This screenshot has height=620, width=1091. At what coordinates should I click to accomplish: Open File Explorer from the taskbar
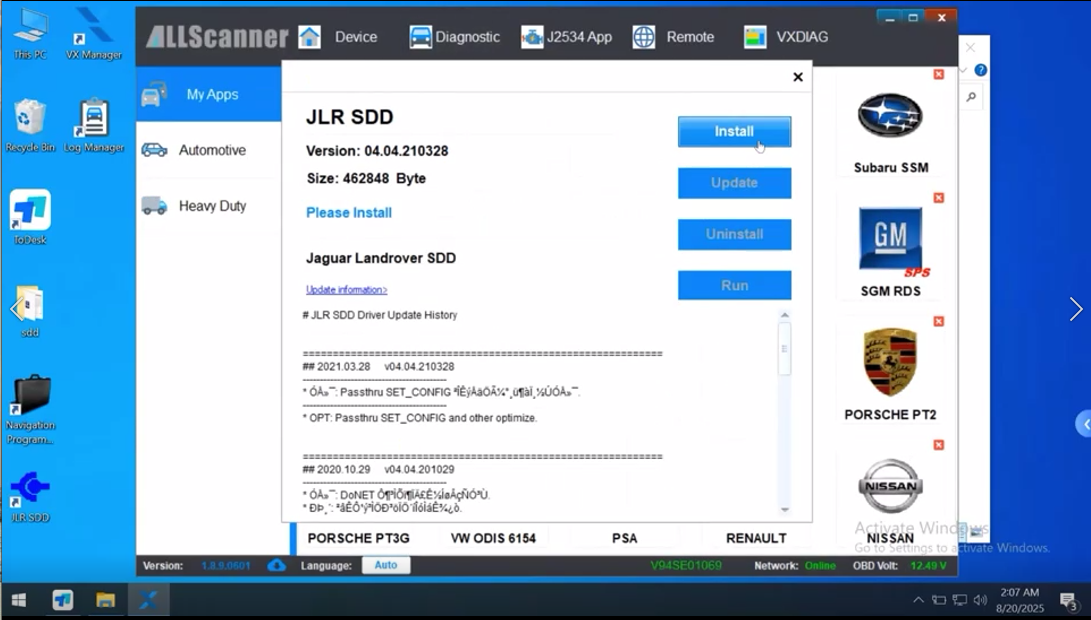pos(105,601)
